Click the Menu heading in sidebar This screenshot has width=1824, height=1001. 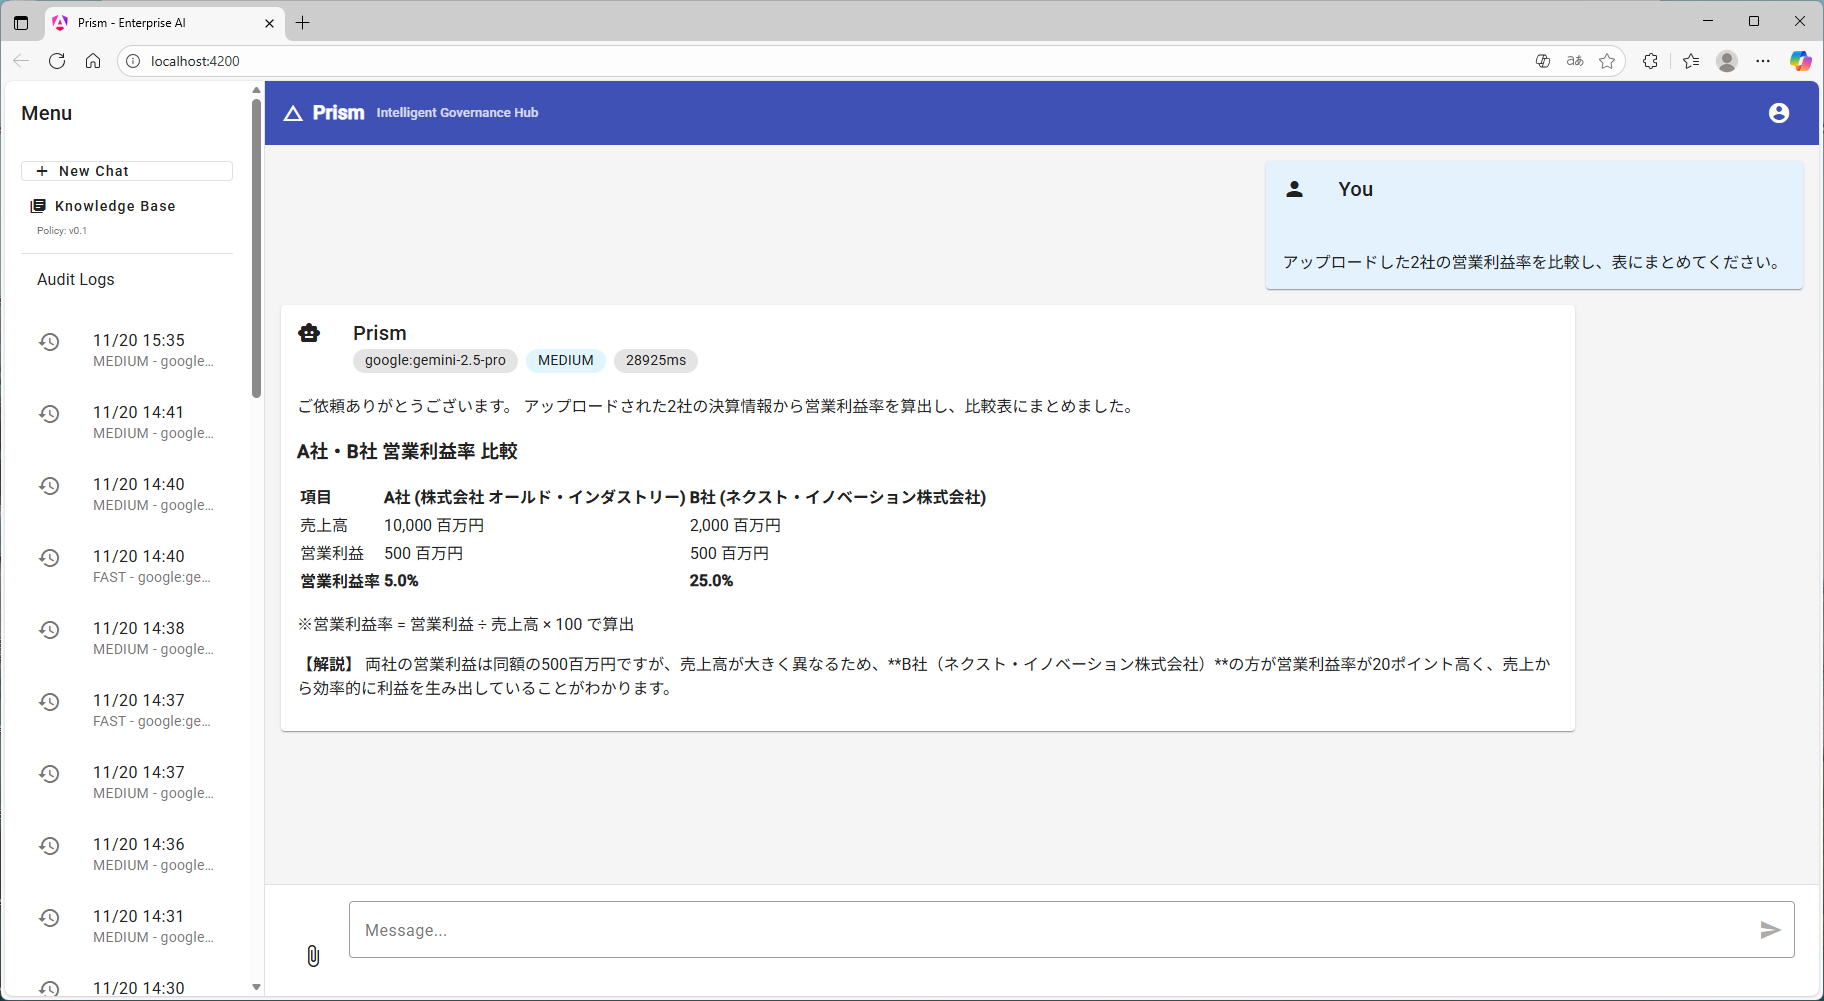click(x=47, y=114)
